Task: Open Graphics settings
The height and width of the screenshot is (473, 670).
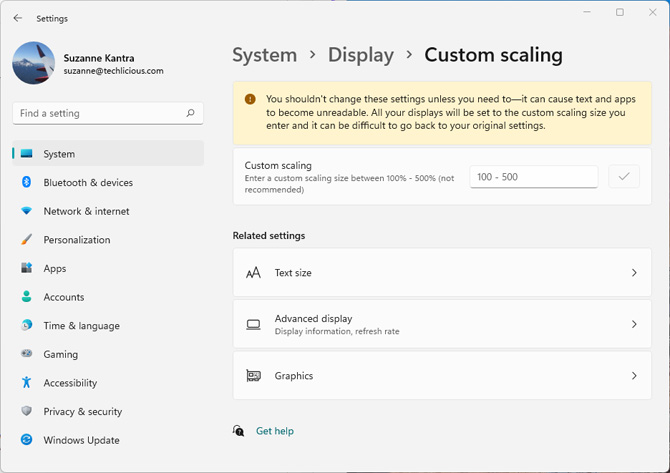Action: click(x=442, y=376)
